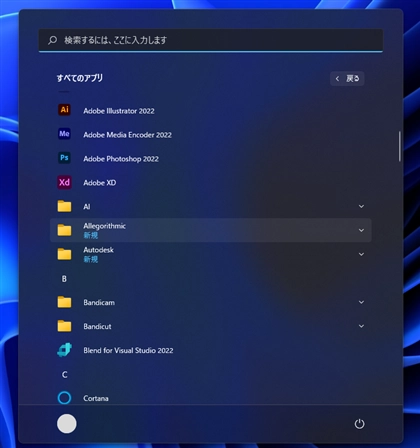Launch Adobe Media Encoder 2022 icon
The height and width of the screenshot is (448, 420).
(64, 134)
